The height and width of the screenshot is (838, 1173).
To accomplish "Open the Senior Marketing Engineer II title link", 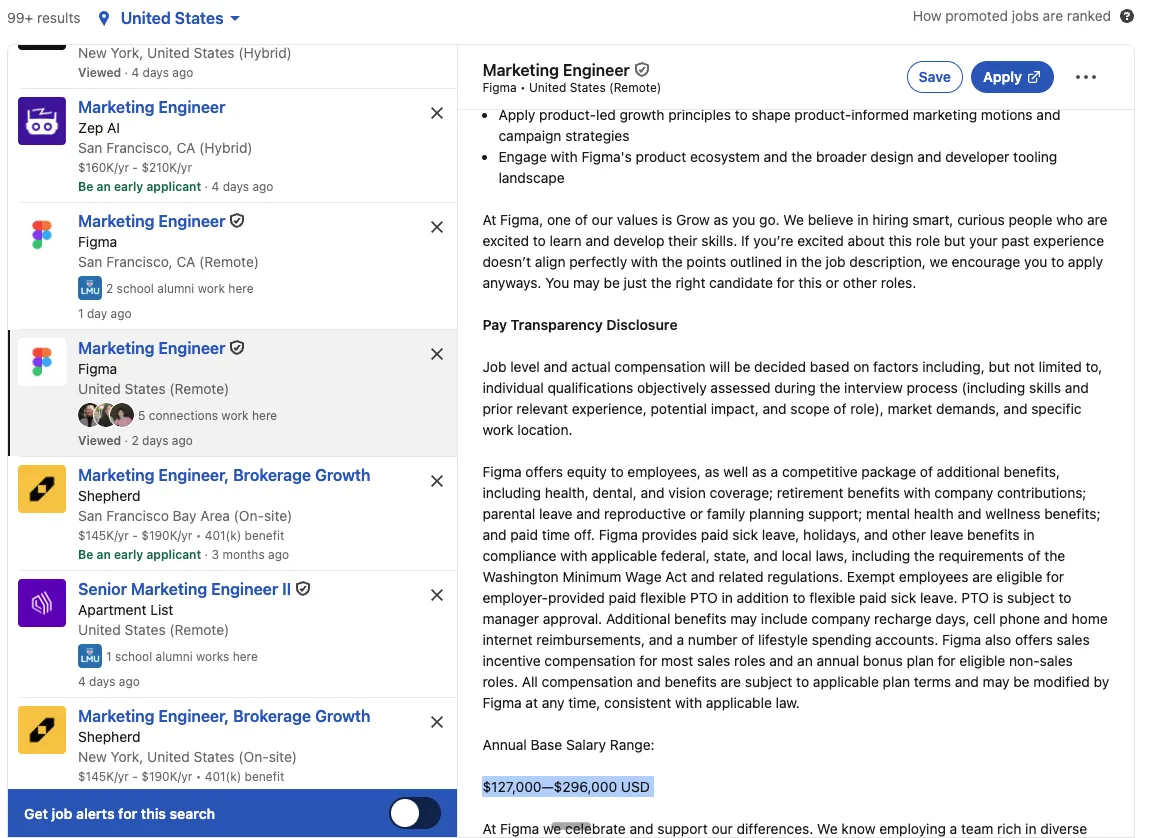I will [x=184, y=589].
